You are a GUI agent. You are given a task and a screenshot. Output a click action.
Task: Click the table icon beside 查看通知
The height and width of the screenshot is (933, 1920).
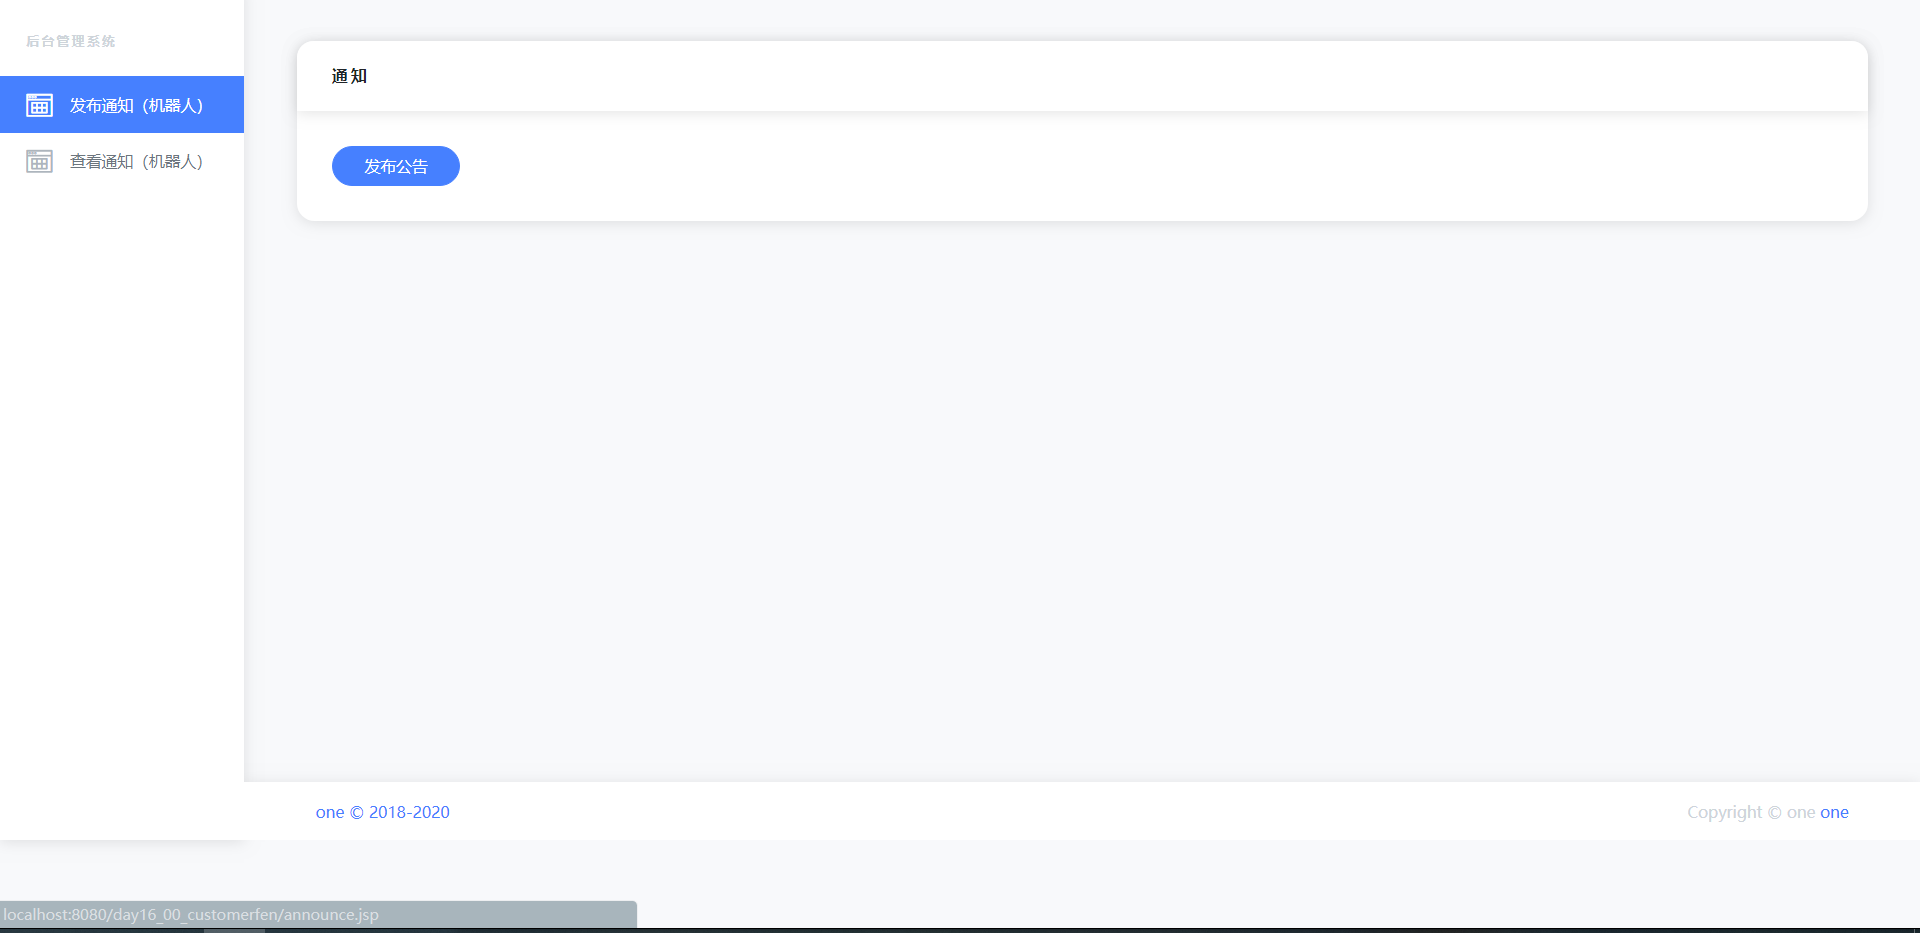pyautogui.click(x=39, y=161)
